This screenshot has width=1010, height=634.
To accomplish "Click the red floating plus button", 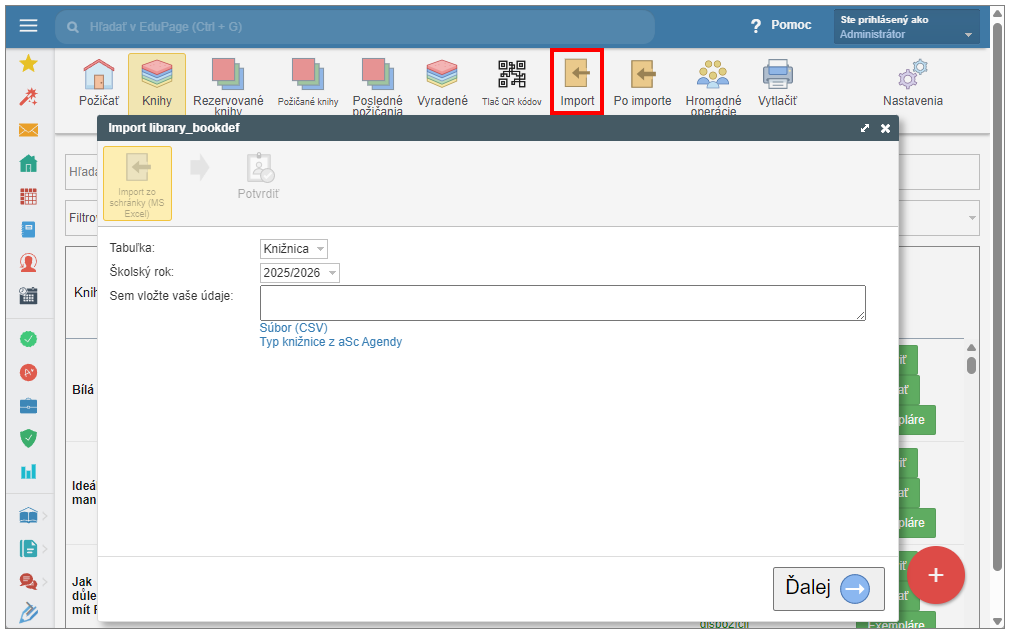I will click(935, 575).
